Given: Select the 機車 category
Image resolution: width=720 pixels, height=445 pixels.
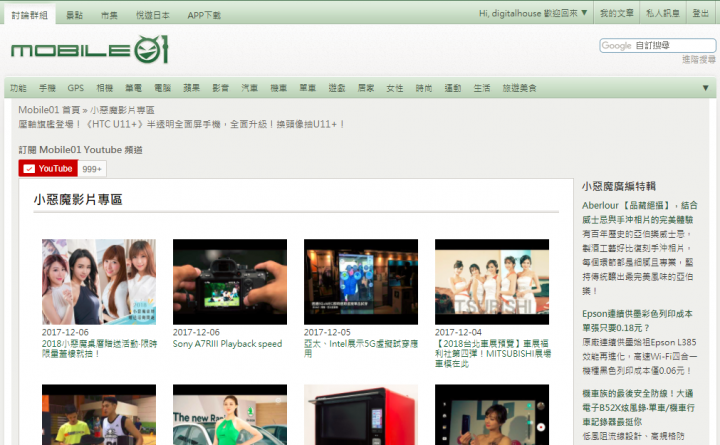Looking at the screenshot, I should click(279, 88).
